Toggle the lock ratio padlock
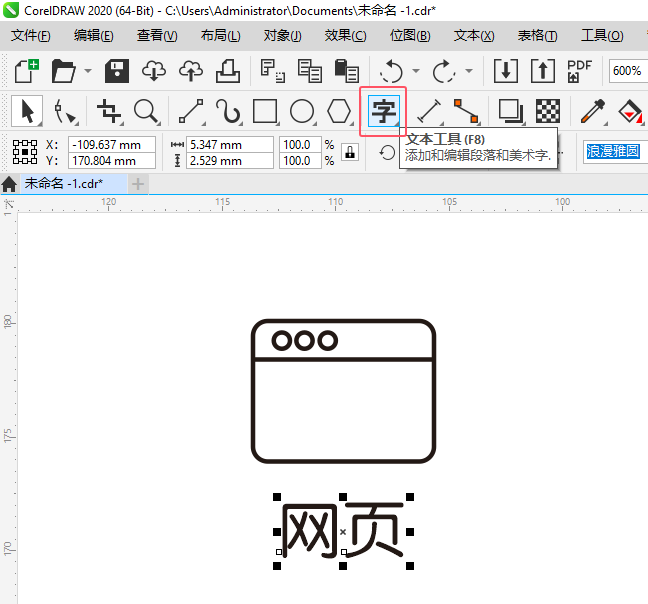 click(x=350, y=152)
